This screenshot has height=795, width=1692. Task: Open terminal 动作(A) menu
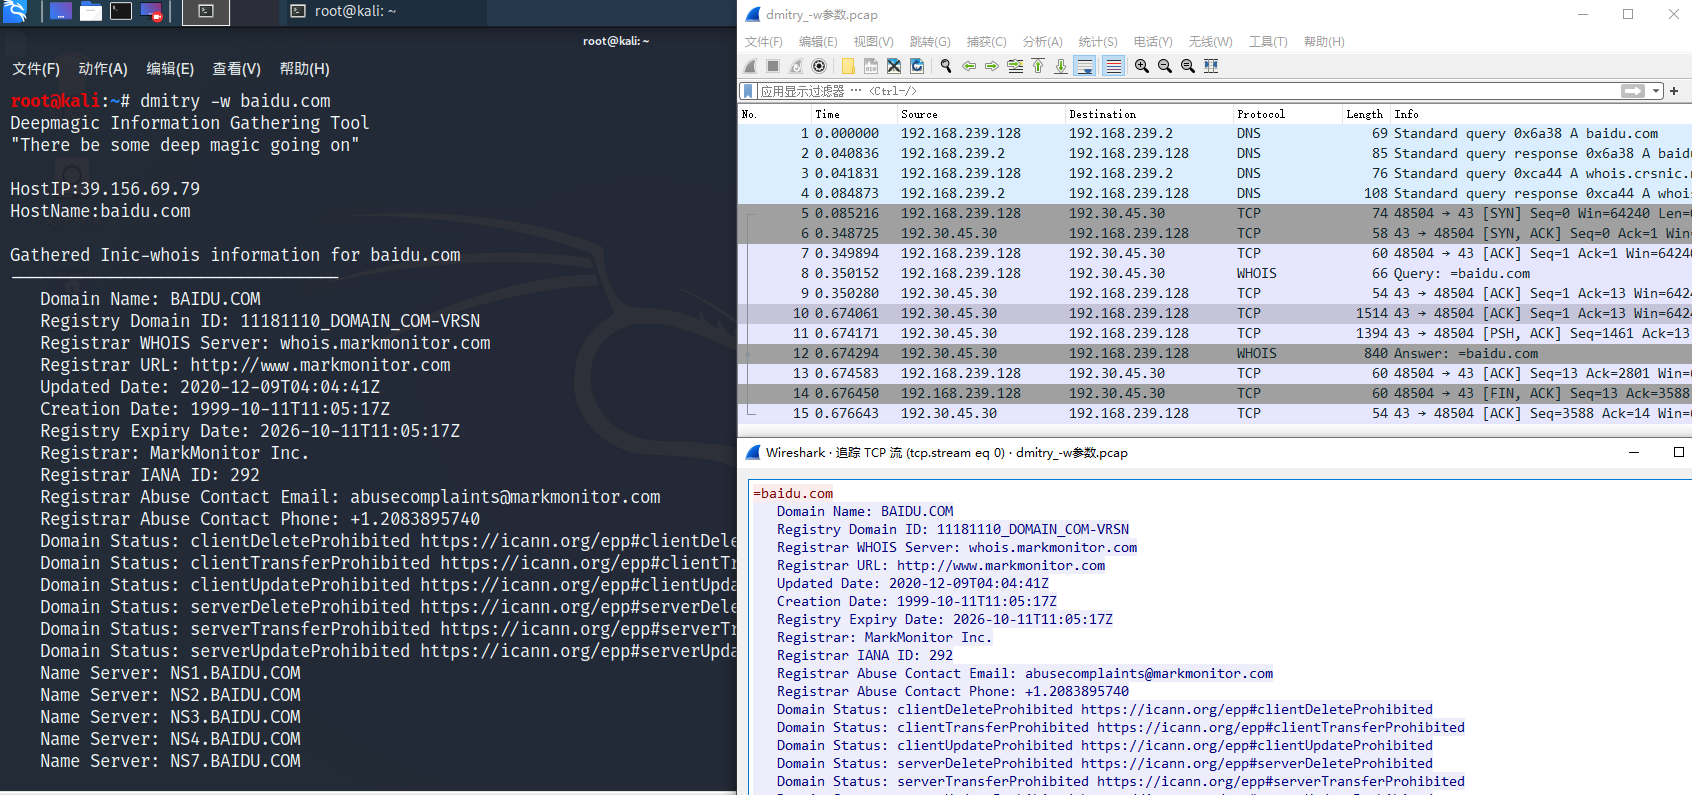(x=103, y=69)
